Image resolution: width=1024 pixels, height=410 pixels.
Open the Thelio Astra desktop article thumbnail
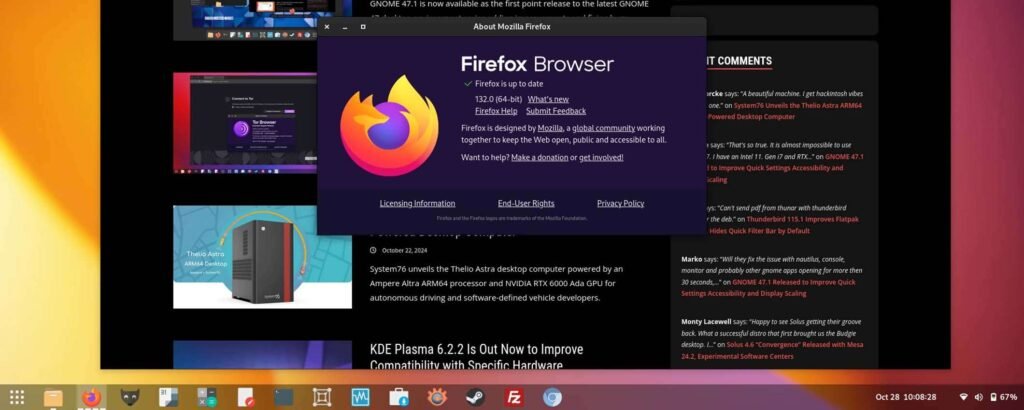pos(263,257)
